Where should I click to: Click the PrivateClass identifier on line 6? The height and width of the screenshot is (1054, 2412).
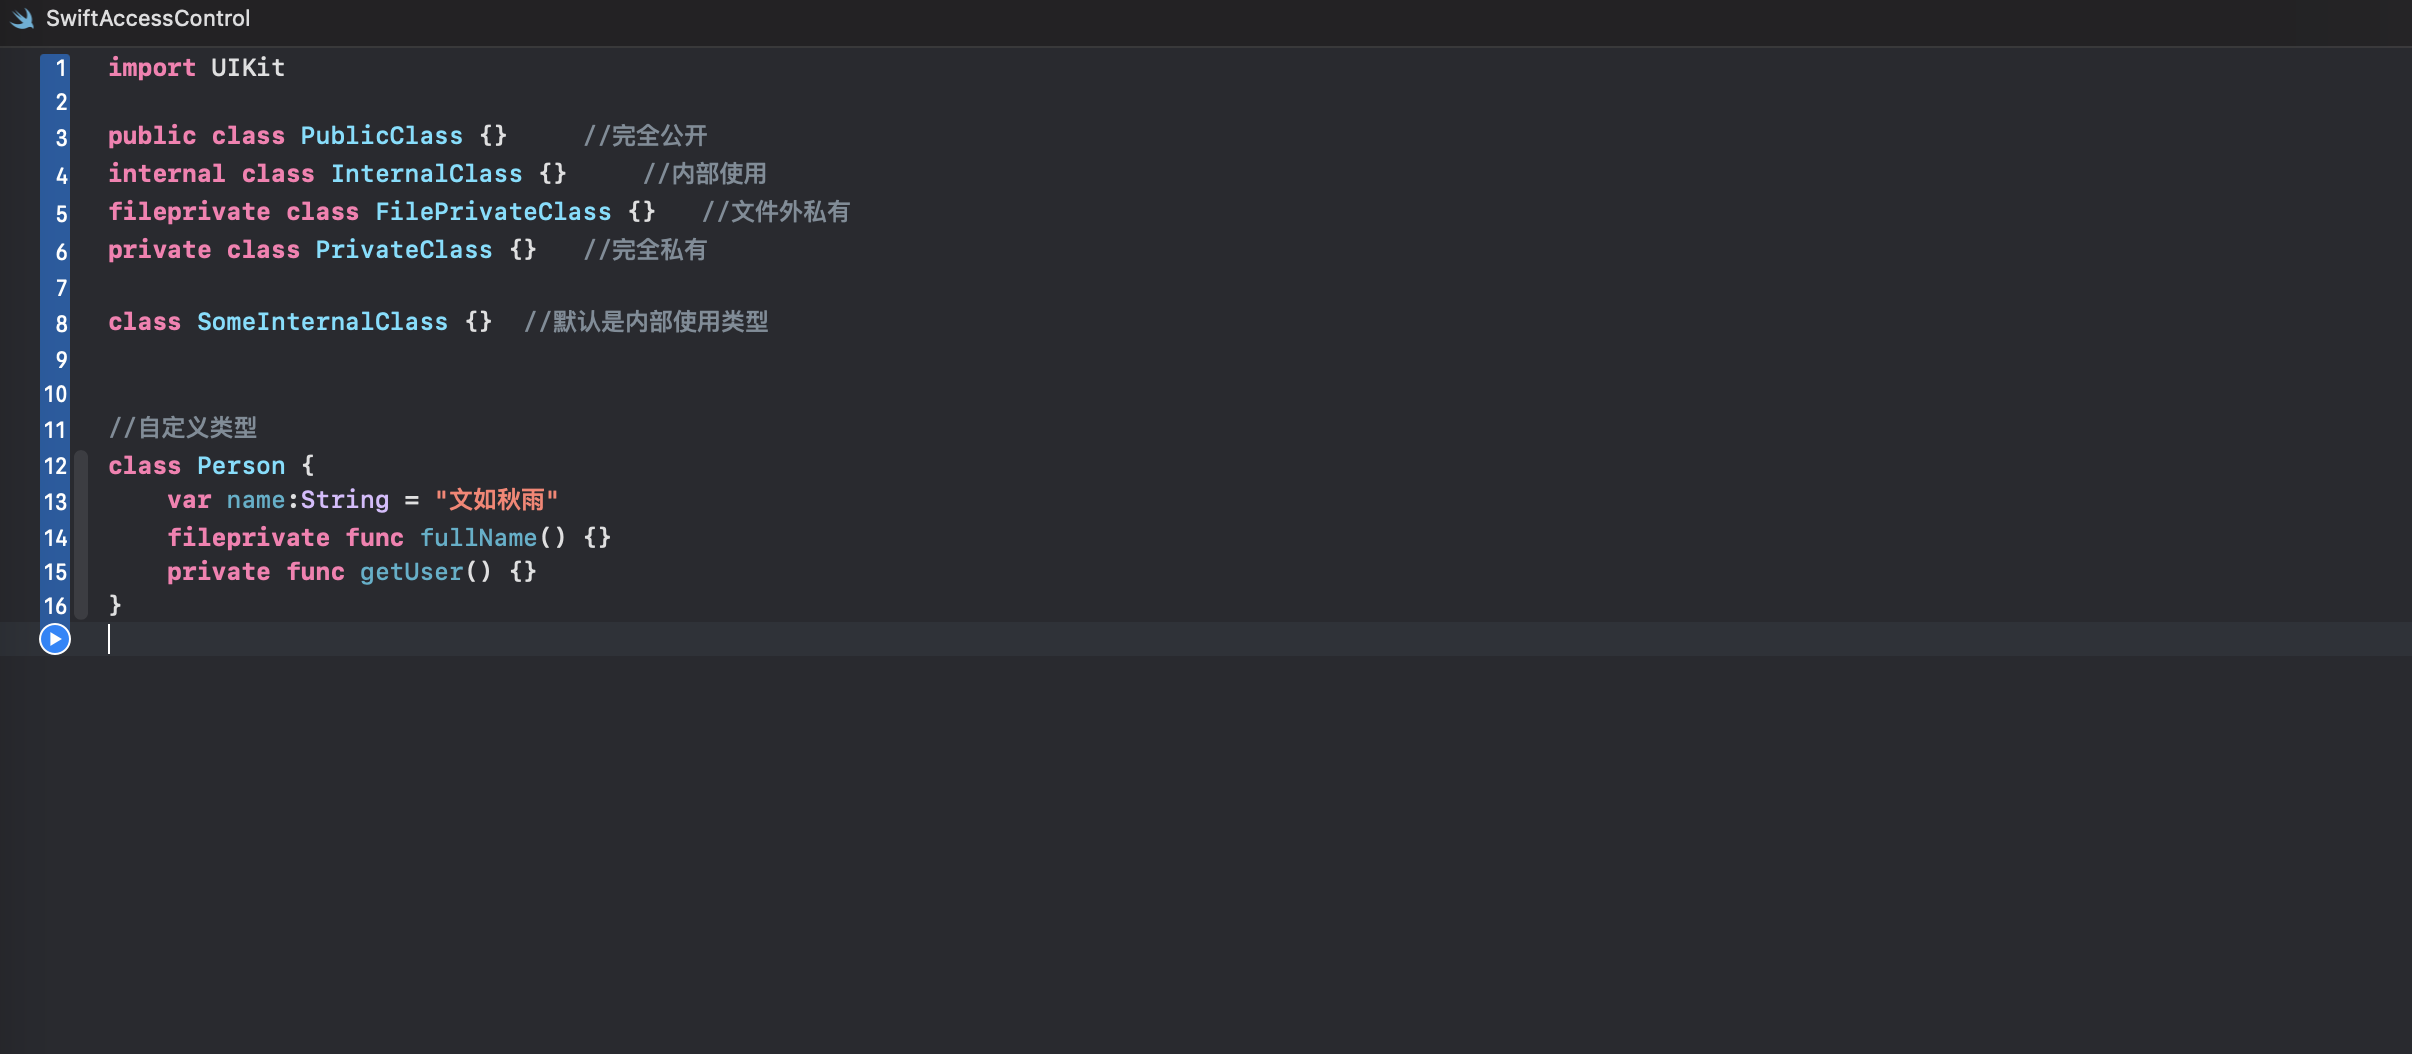(403, 250)
